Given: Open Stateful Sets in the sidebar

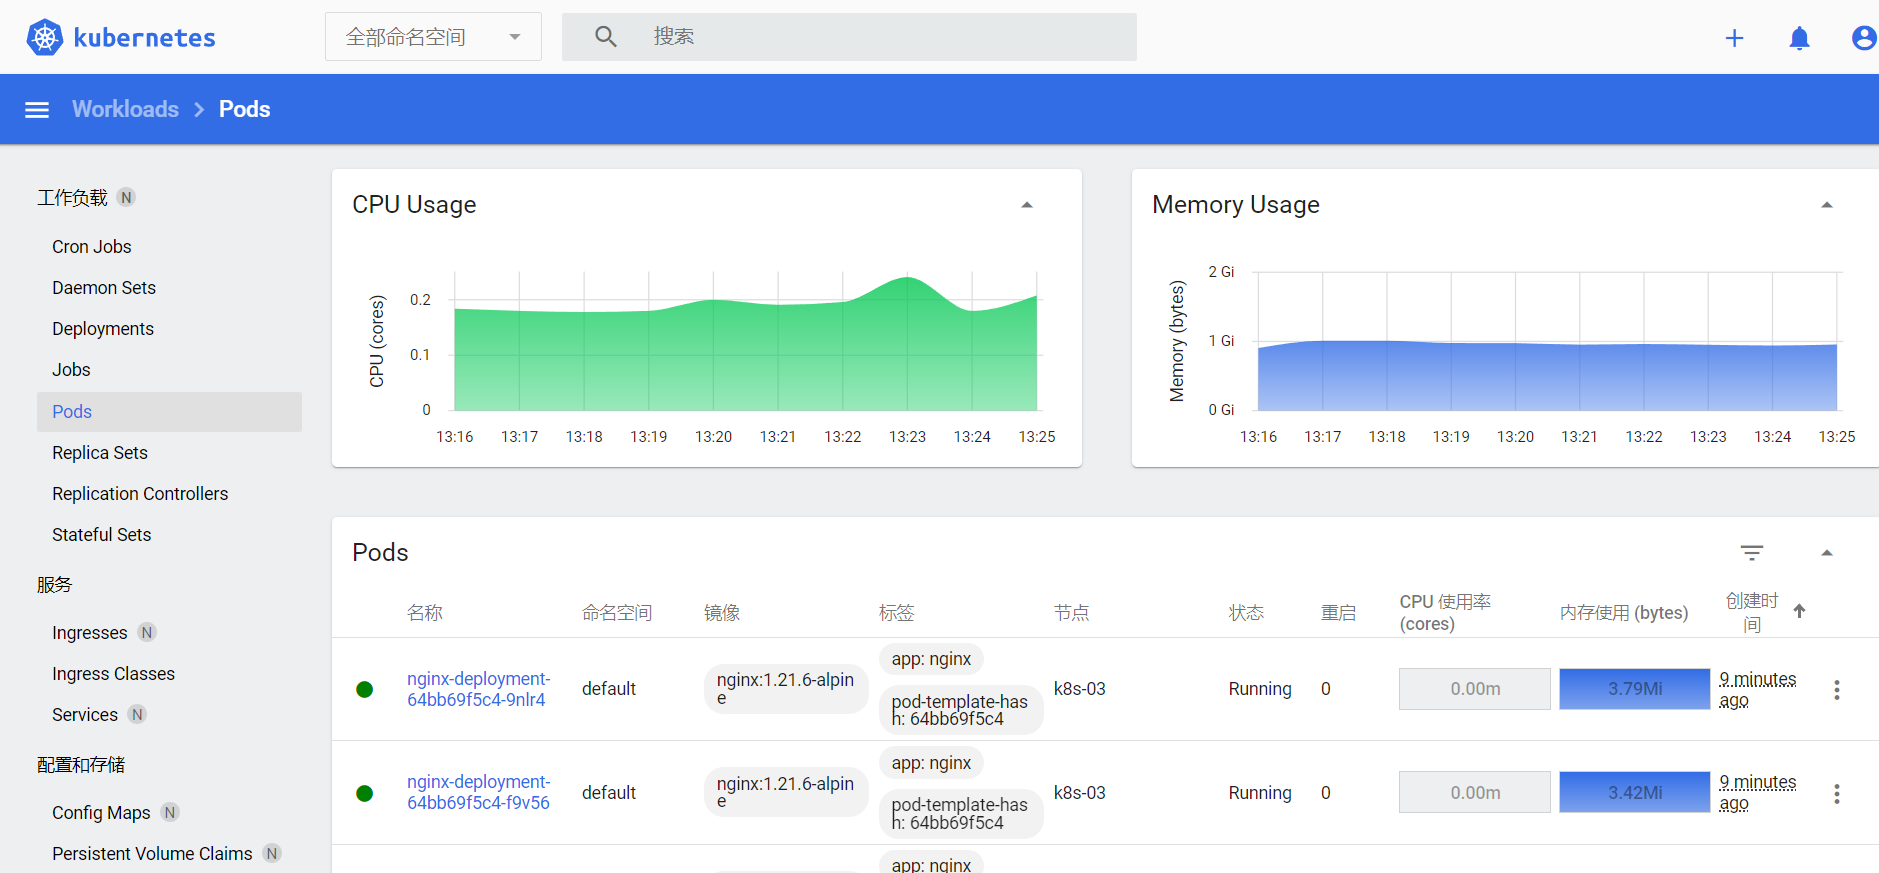Looking at the screenshot, I should [x=102, y=534].
